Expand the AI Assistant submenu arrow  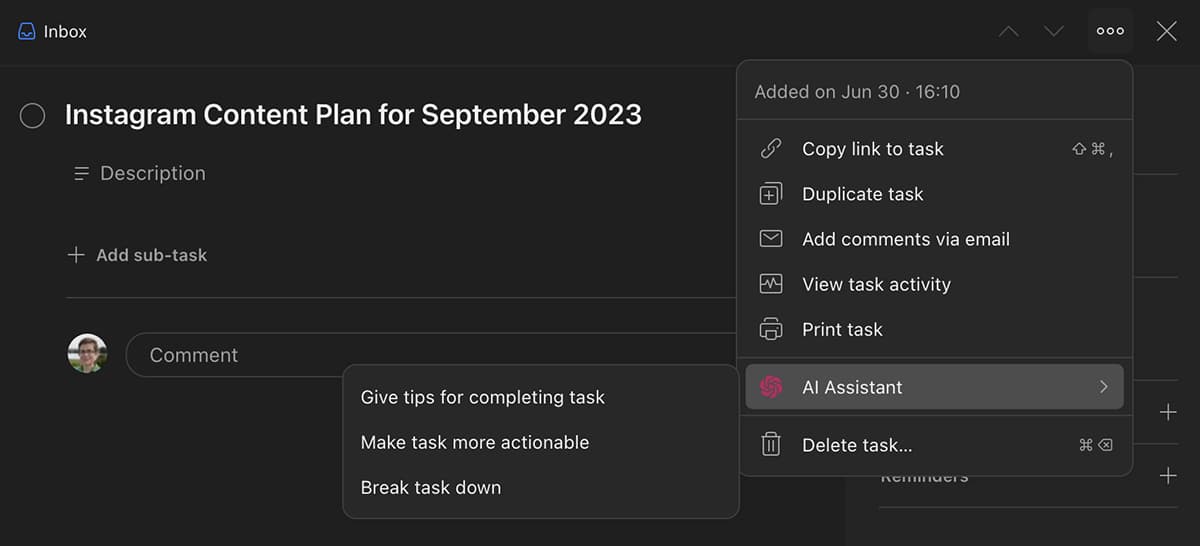(x=1103, y=387)
